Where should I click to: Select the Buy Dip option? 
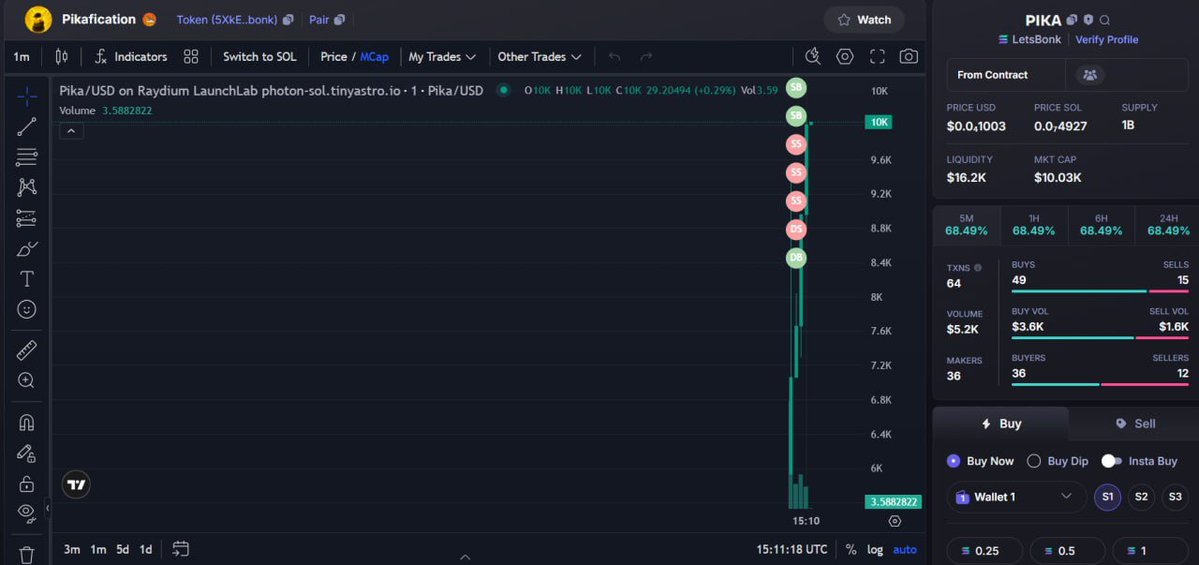[1057, 461]
